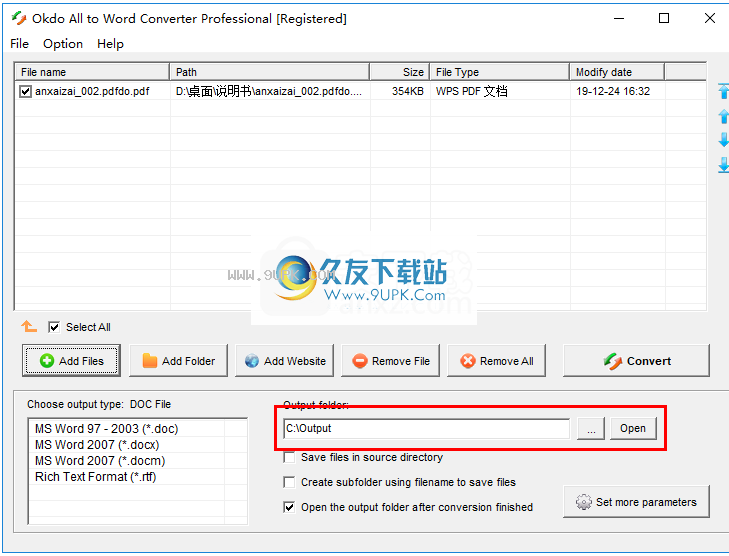Select MS Word 2007 (*.docx) format
The width and height of the screenshot is (729, 556).
(x=97, y=445)
